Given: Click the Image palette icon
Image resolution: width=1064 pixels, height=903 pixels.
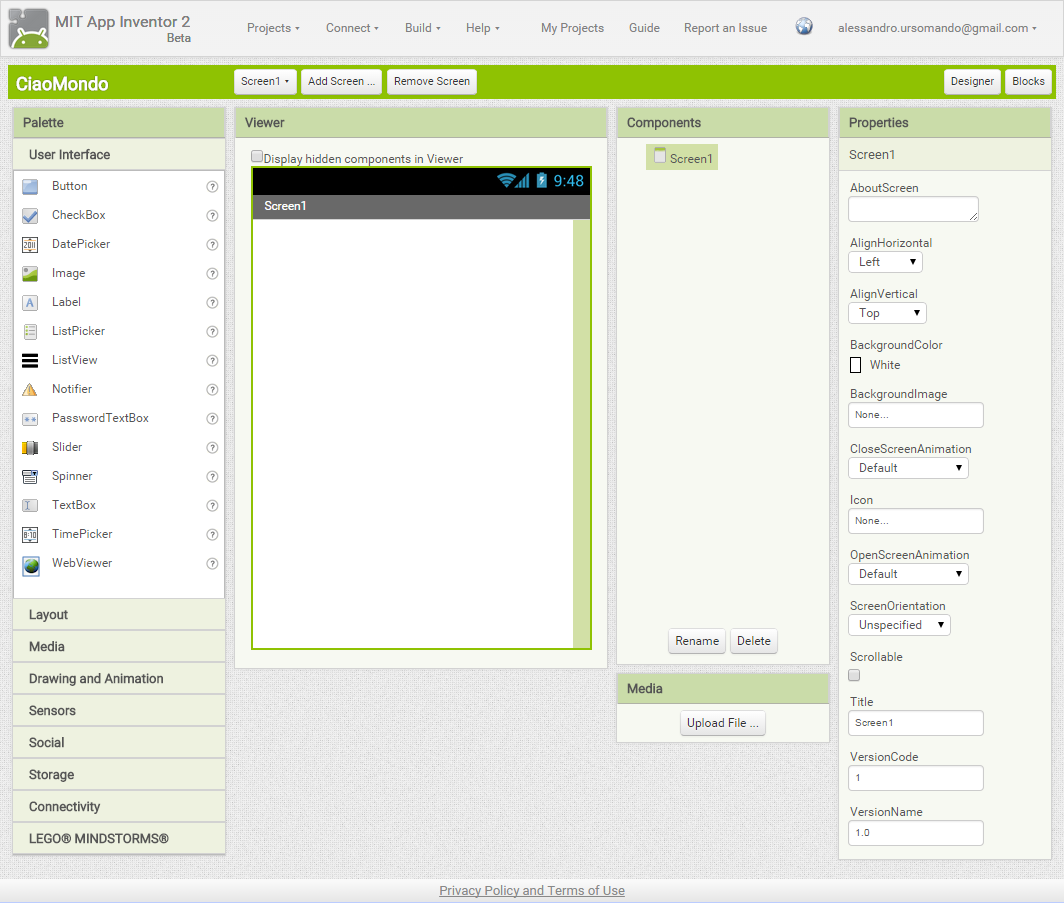Looking at the screenshot, I should pyautogui.click(x=30, y=273).
